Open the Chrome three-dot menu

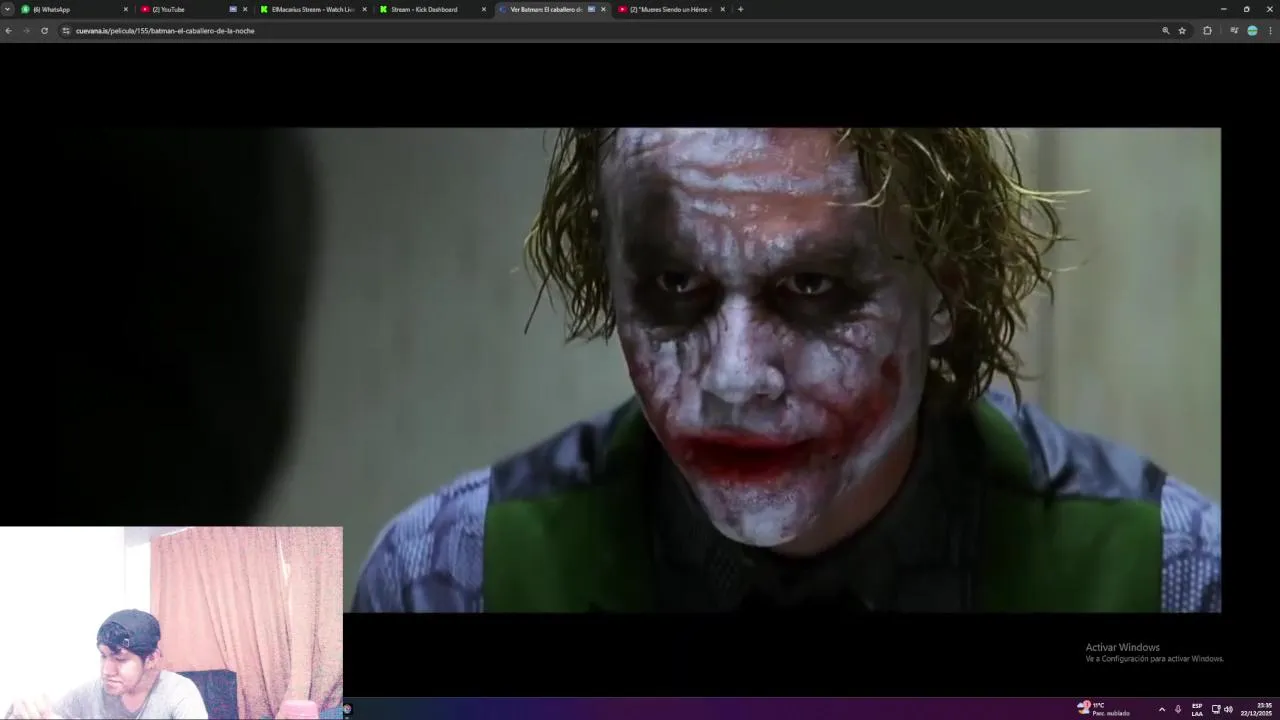(1271, 31)
